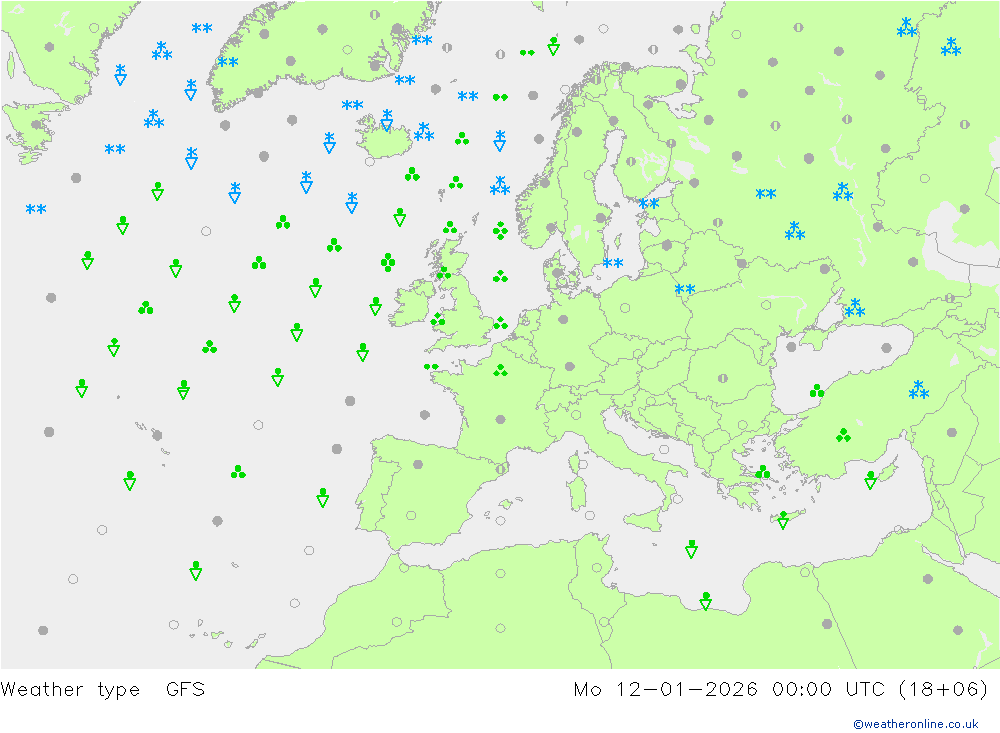This screenshot has width=1000, height=733.
Task: Click the light drizzle symbol off Brittany
Action: [x=431, y=367]
